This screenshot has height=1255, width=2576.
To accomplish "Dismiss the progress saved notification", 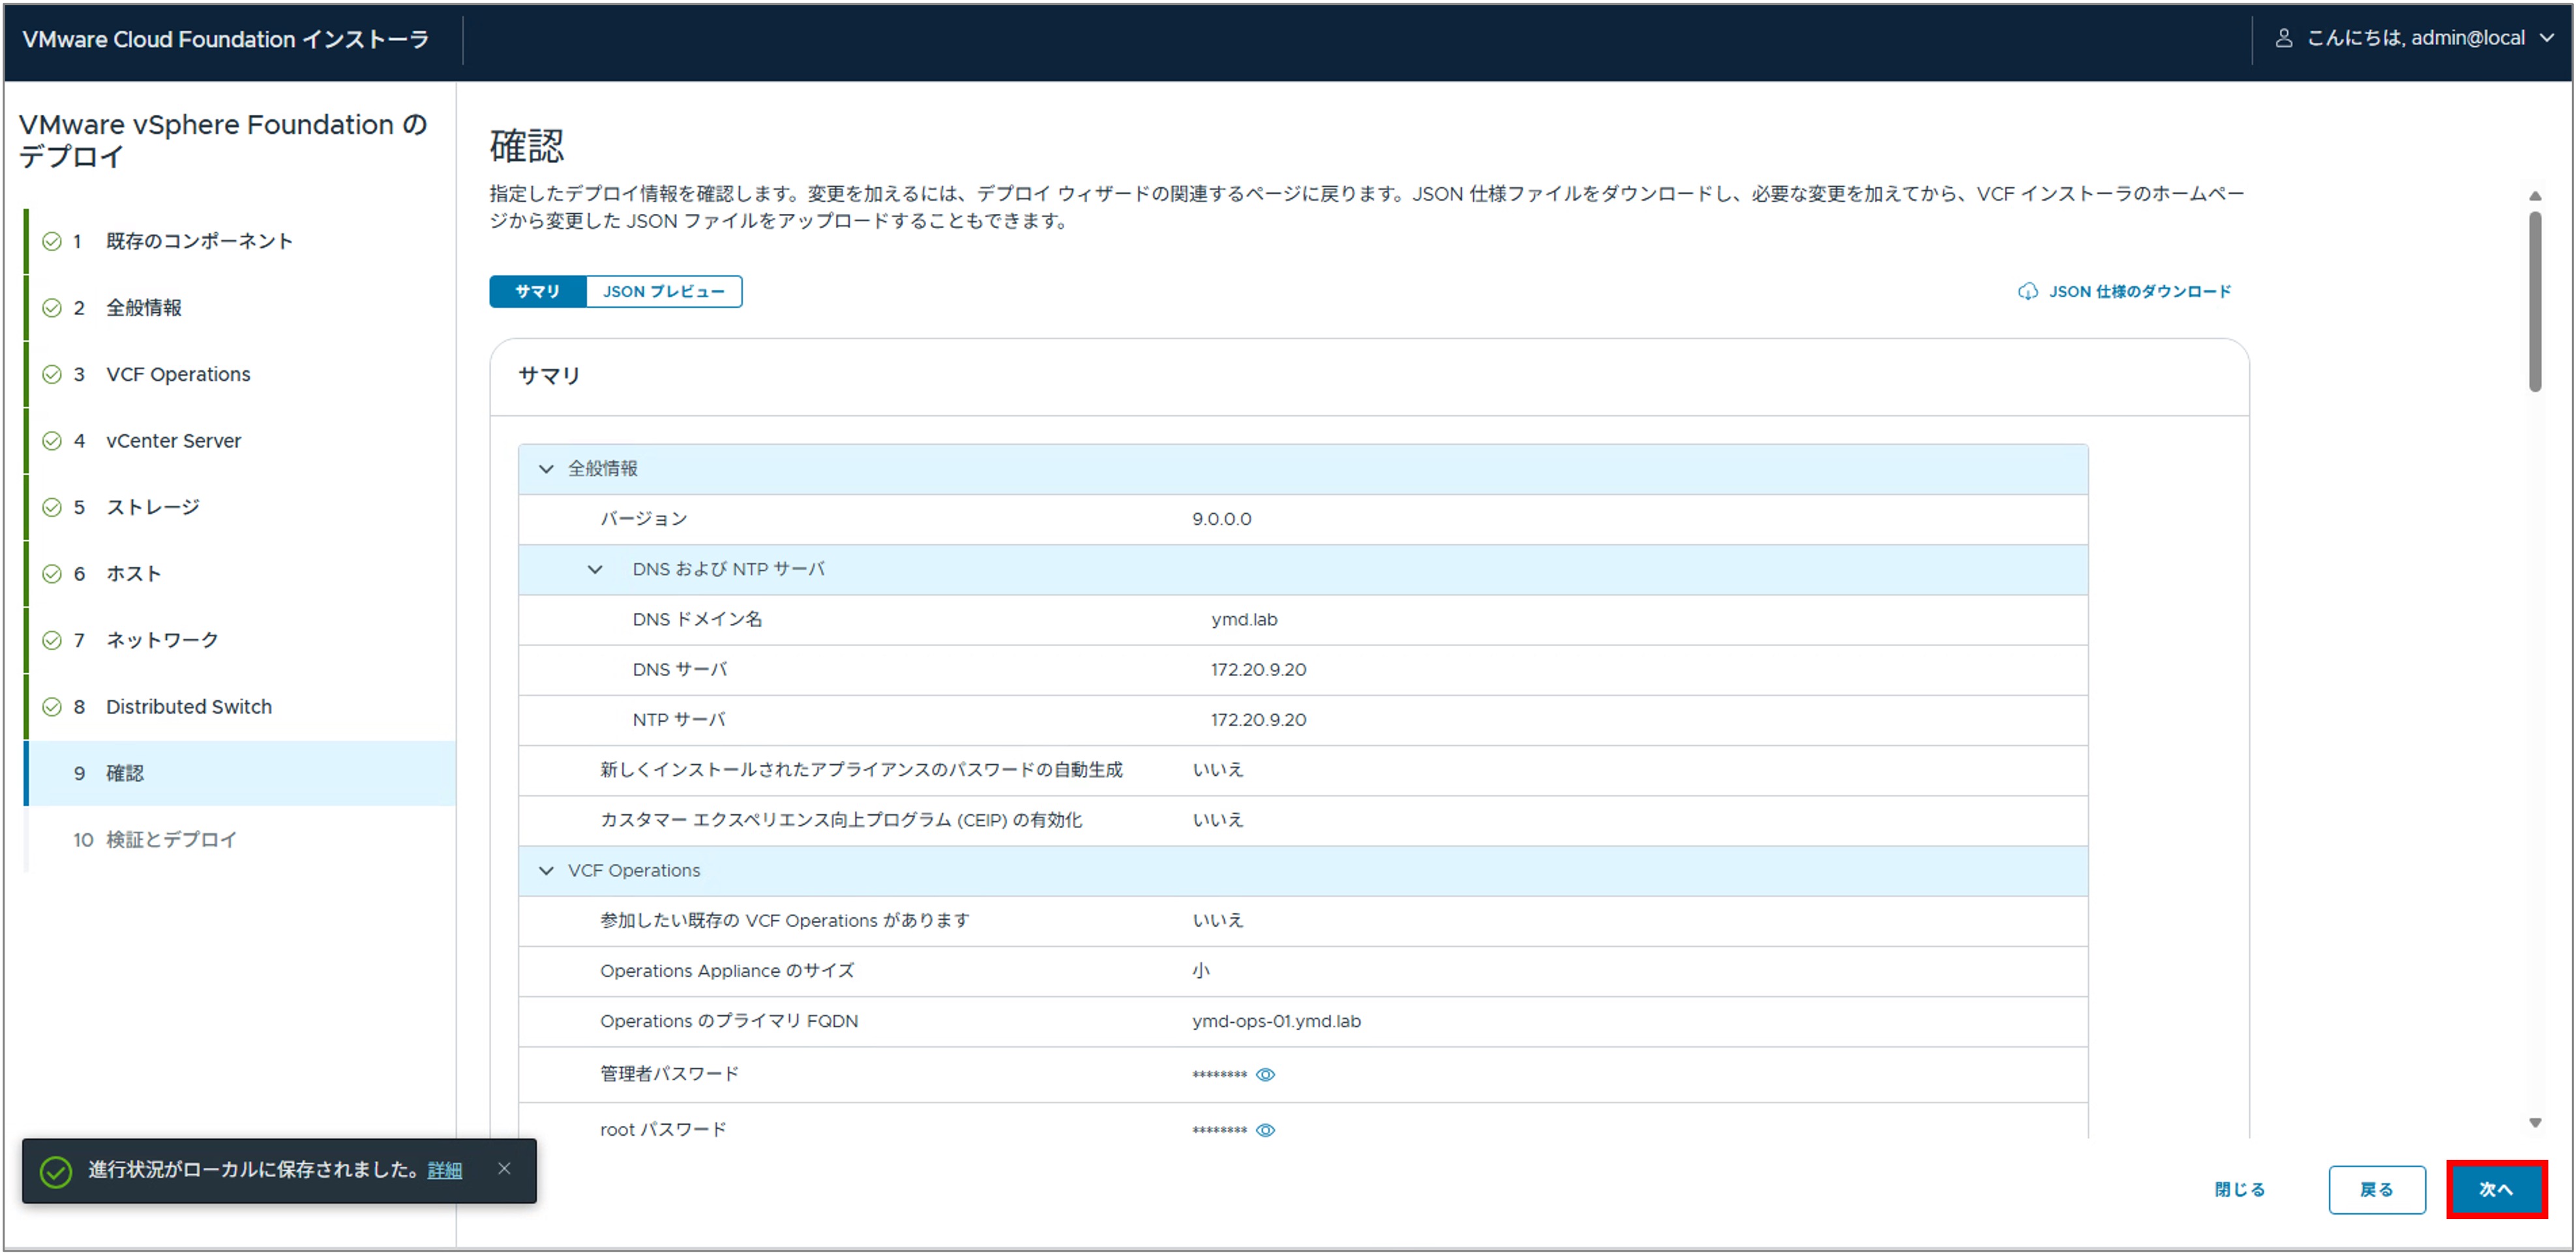I will point(504,1168).
